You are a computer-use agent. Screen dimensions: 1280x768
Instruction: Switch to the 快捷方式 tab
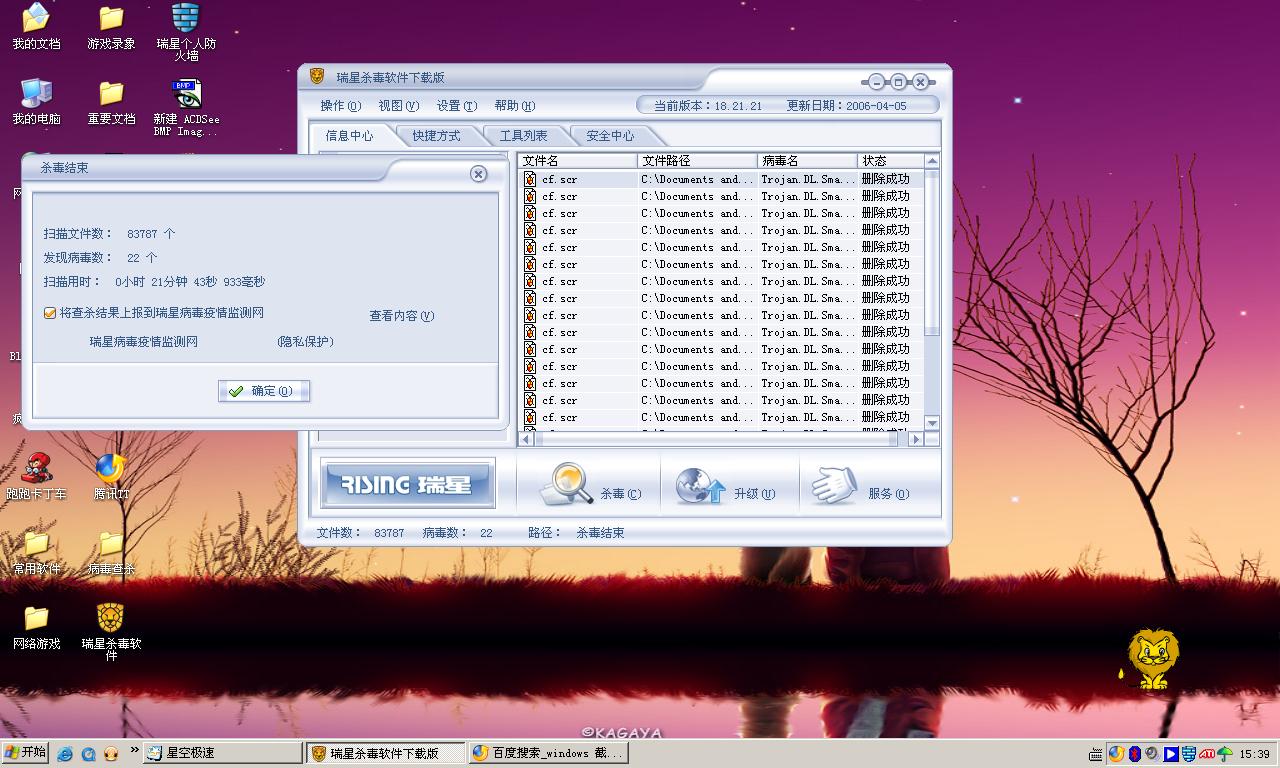[x=437, y=135]
